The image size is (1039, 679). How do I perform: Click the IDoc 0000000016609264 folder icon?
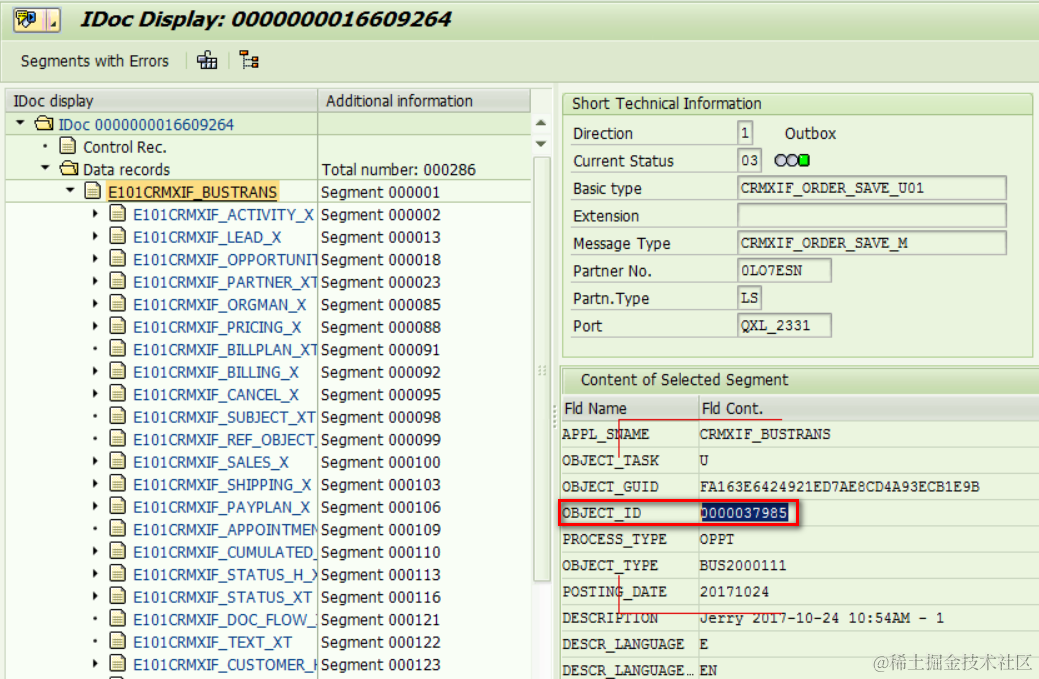pos(44,123)
